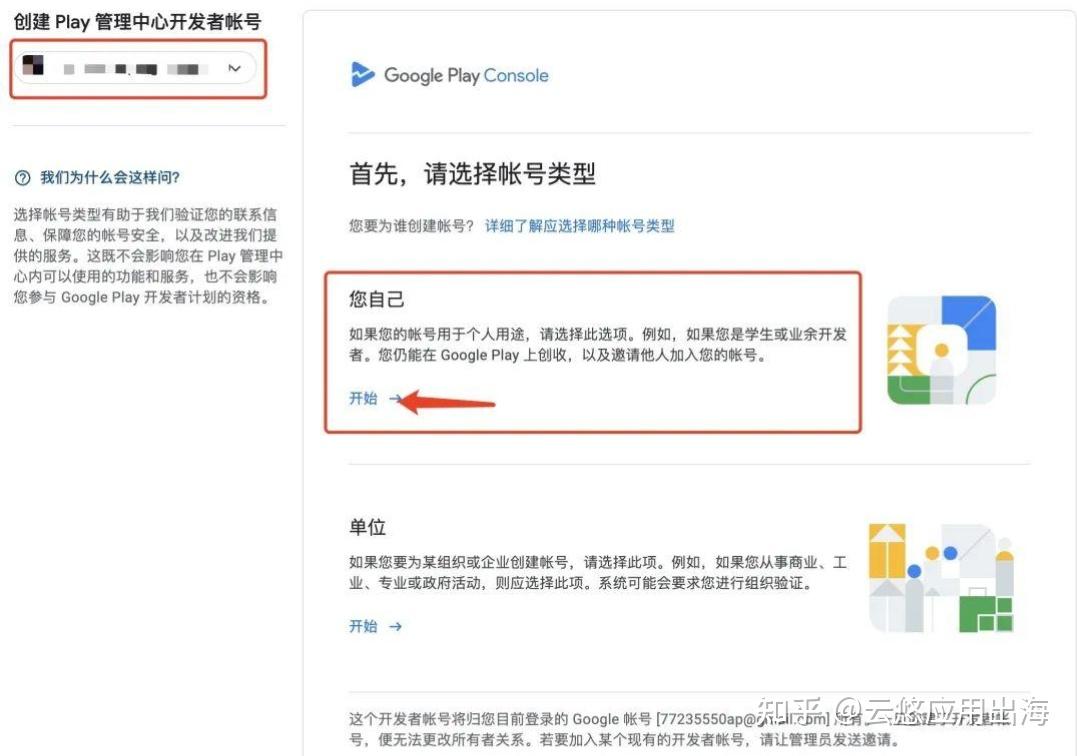
Task: Click the 开始 link under 您自己
Action: point(362,399)
